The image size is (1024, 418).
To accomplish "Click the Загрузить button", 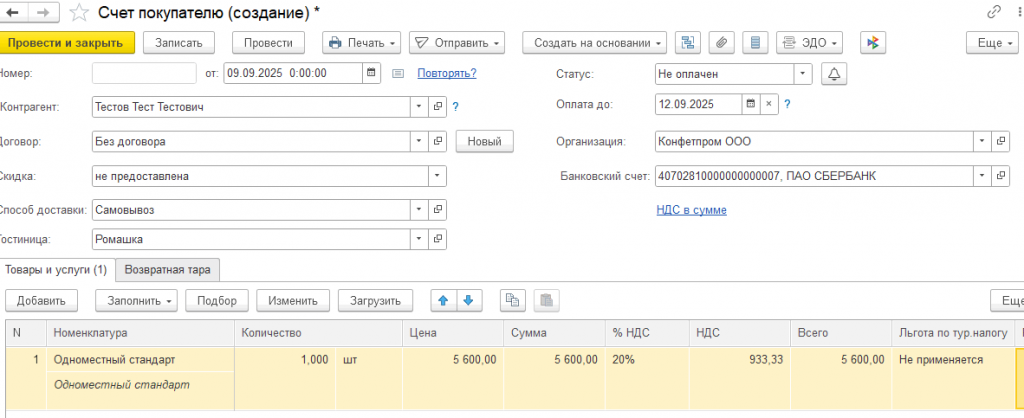I will coord(375,300).
